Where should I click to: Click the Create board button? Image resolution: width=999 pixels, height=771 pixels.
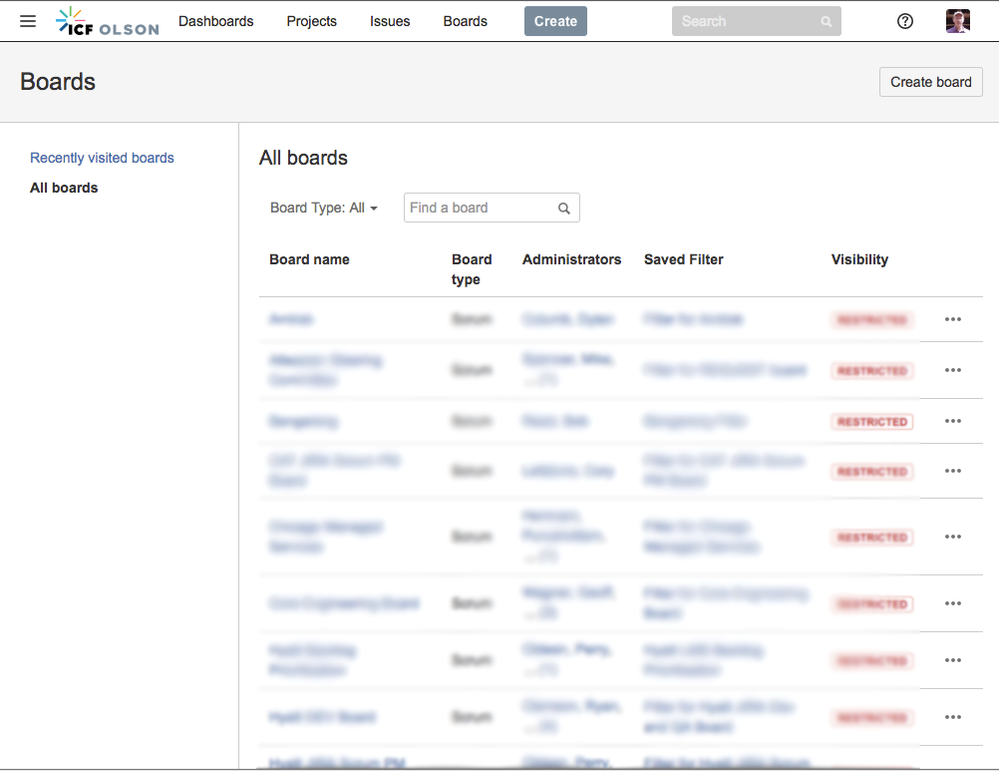(x=931, y=82)
